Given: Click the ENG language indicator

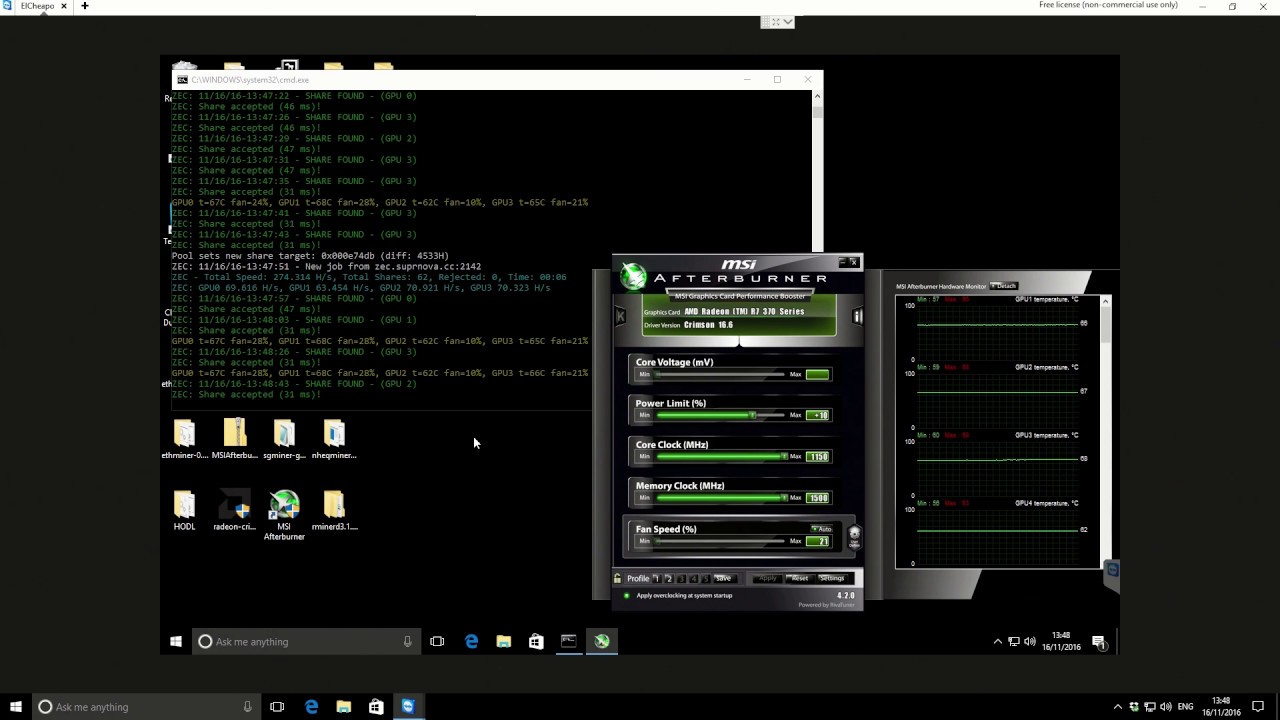Looking at the screenshot, I should coord(1185,707).
